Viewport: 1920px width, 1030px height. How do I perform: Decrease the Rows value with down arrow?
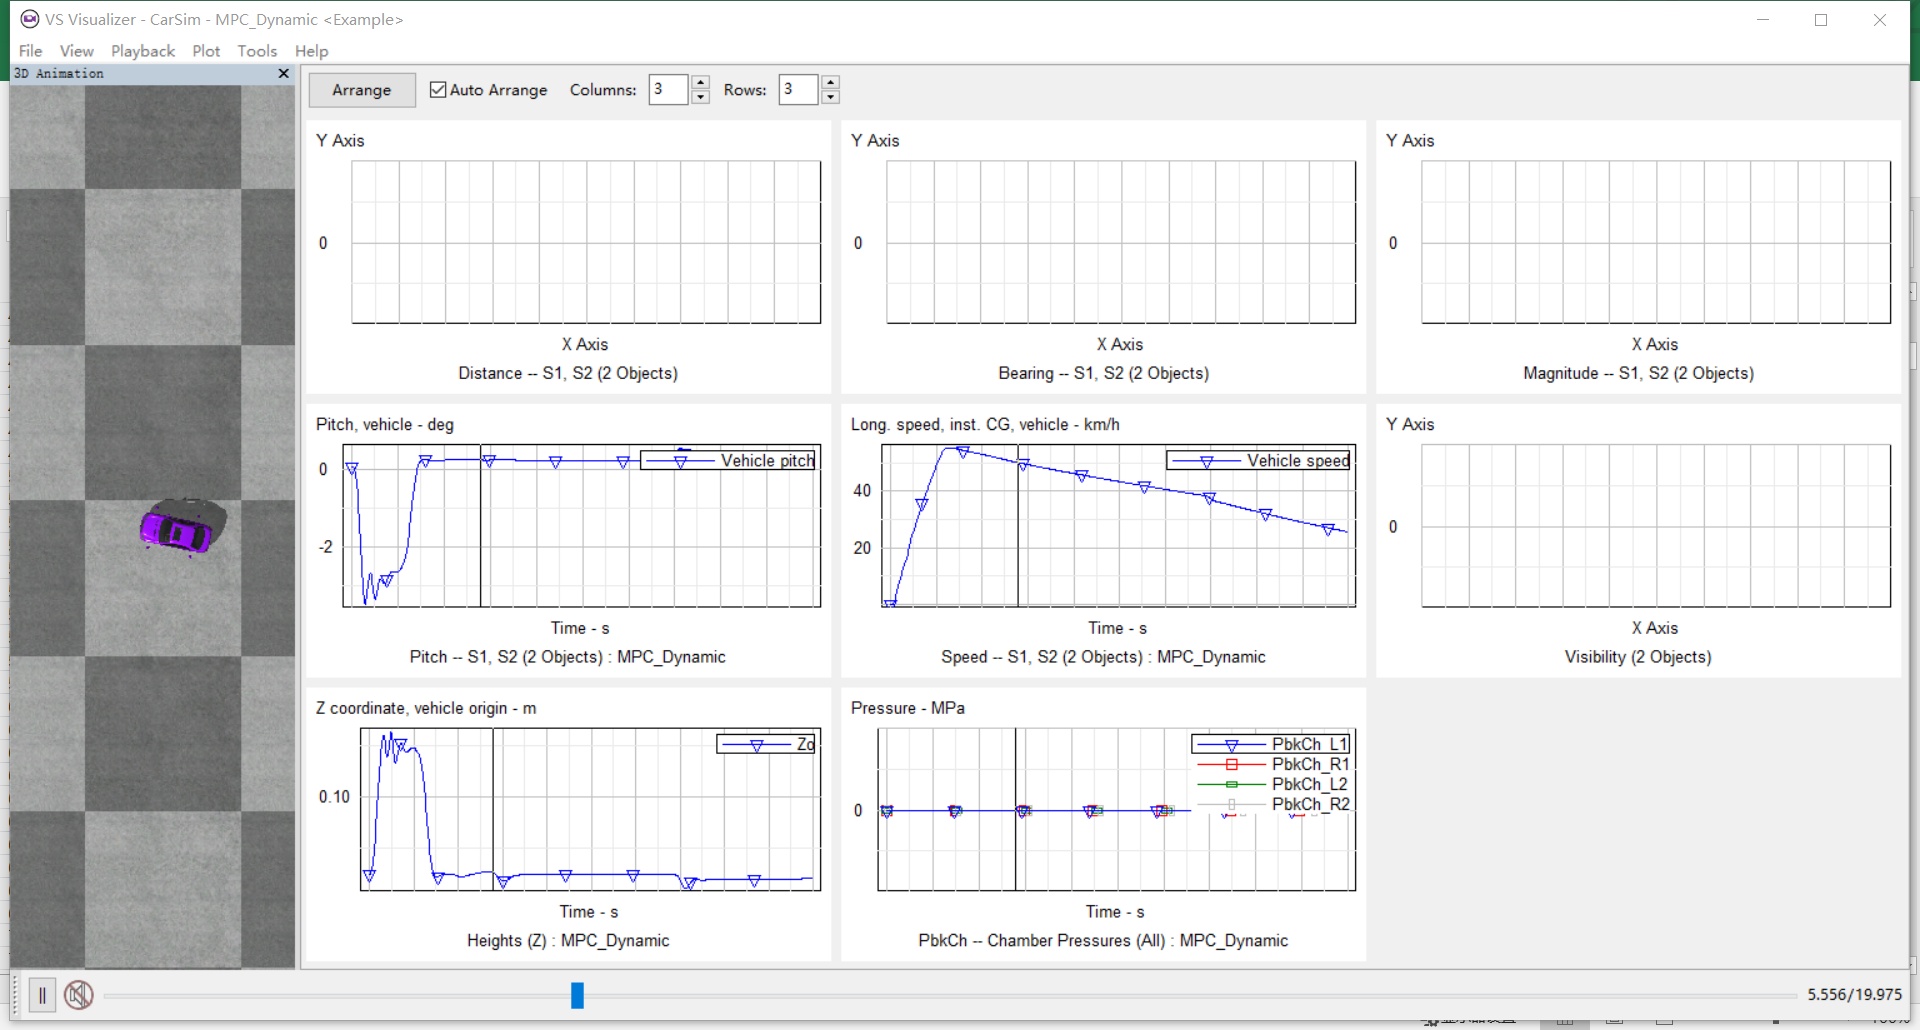[831, 96]
